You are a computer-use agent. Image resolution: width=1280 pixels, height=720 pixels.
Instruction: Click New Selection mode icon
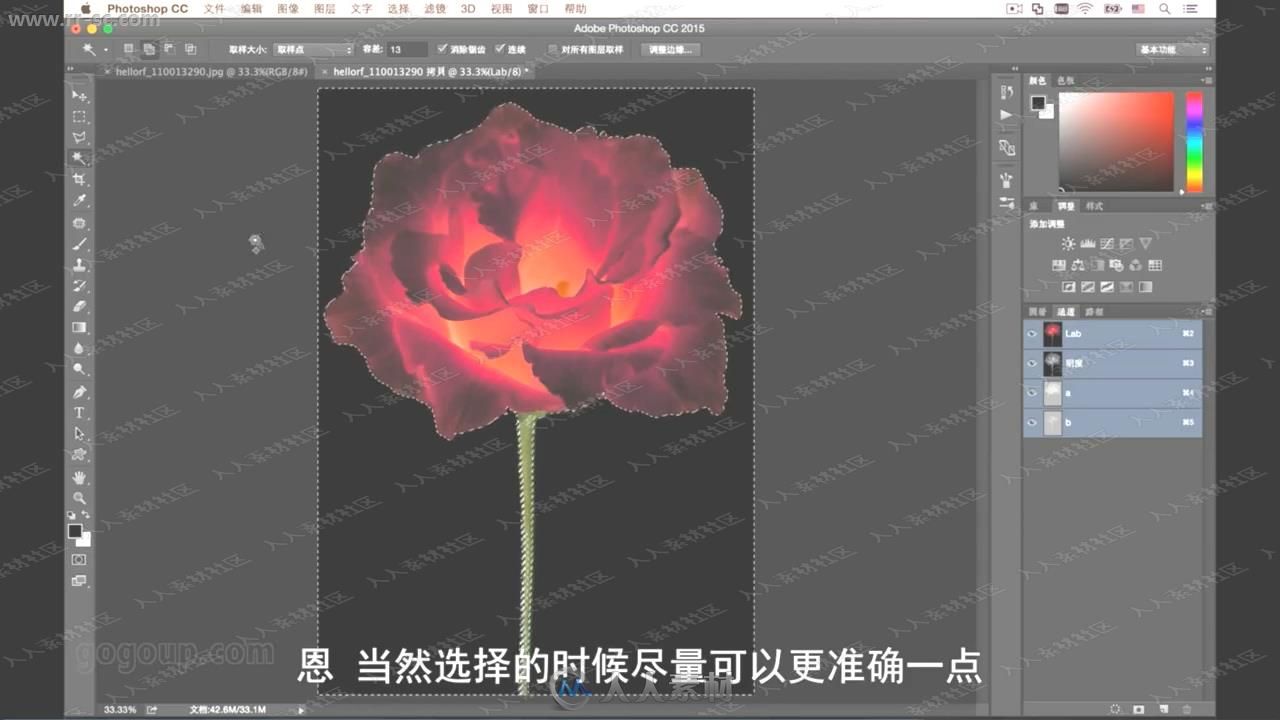coord(128,48)
